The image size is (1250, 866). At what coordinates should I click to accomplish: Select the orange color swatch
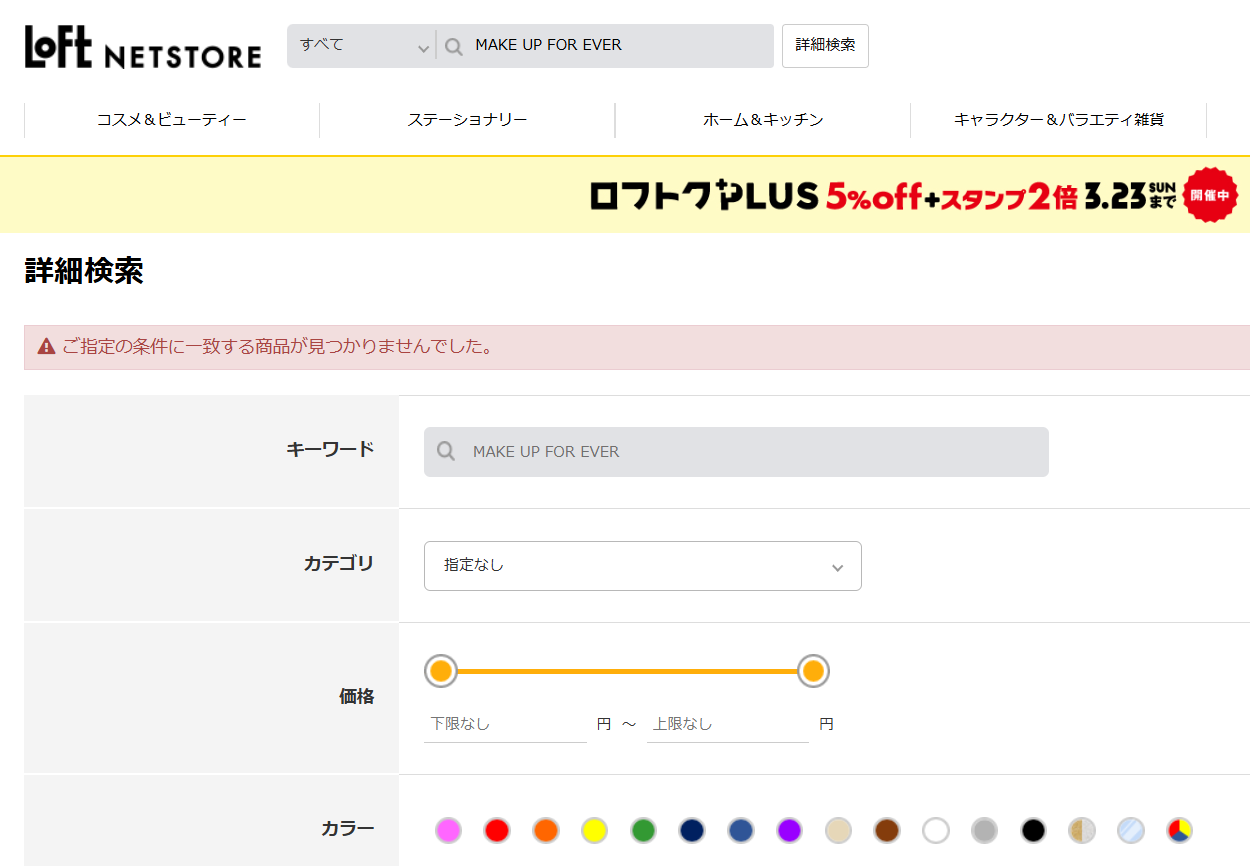pos(546,830)
